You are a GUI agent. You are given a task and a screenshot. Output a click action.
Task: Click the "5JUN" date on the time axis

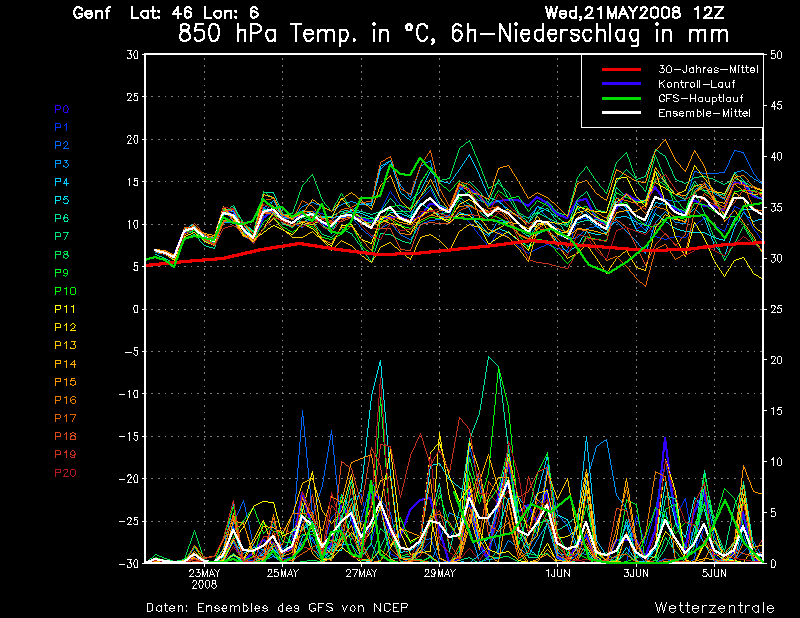pyautogui.click(x=714, y=573)
